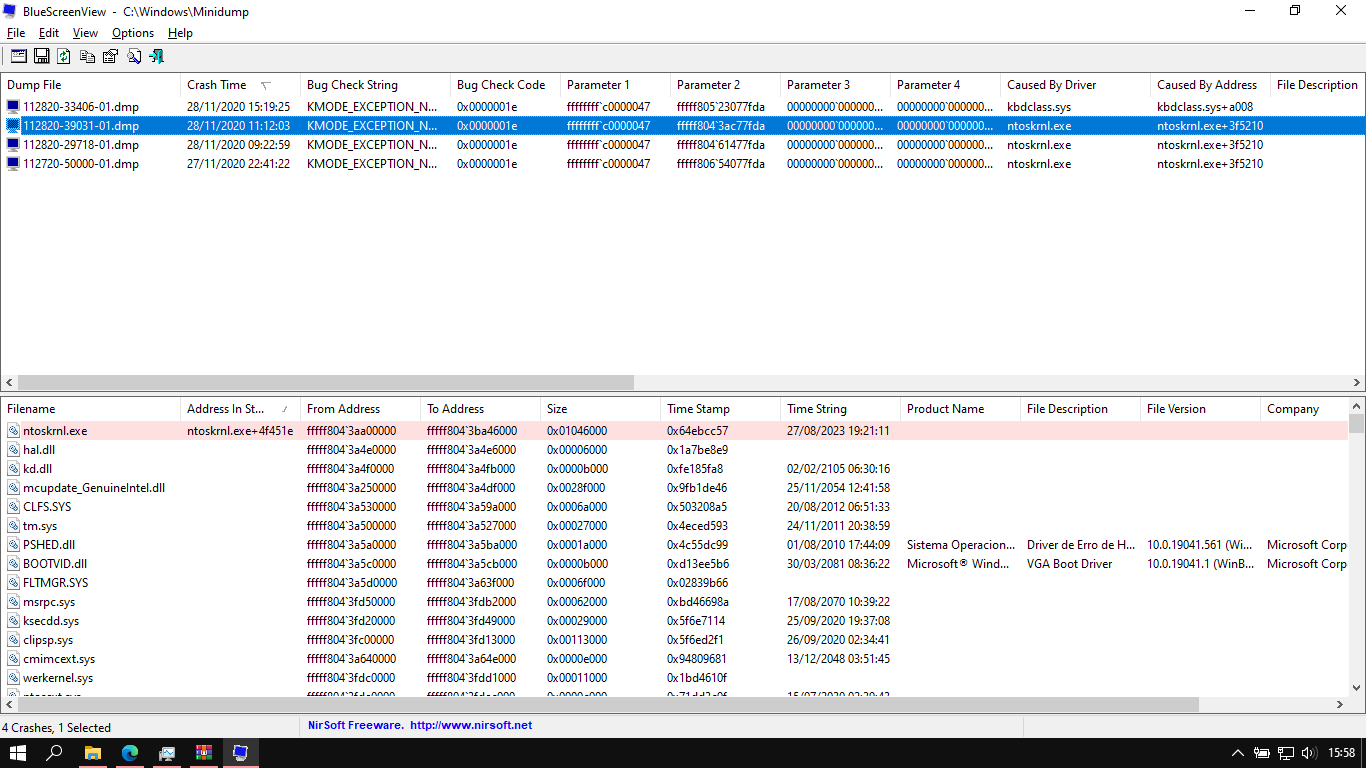Select the kd.dll driver row
The width and height of the screenshot is (1366, 768).
674,469
